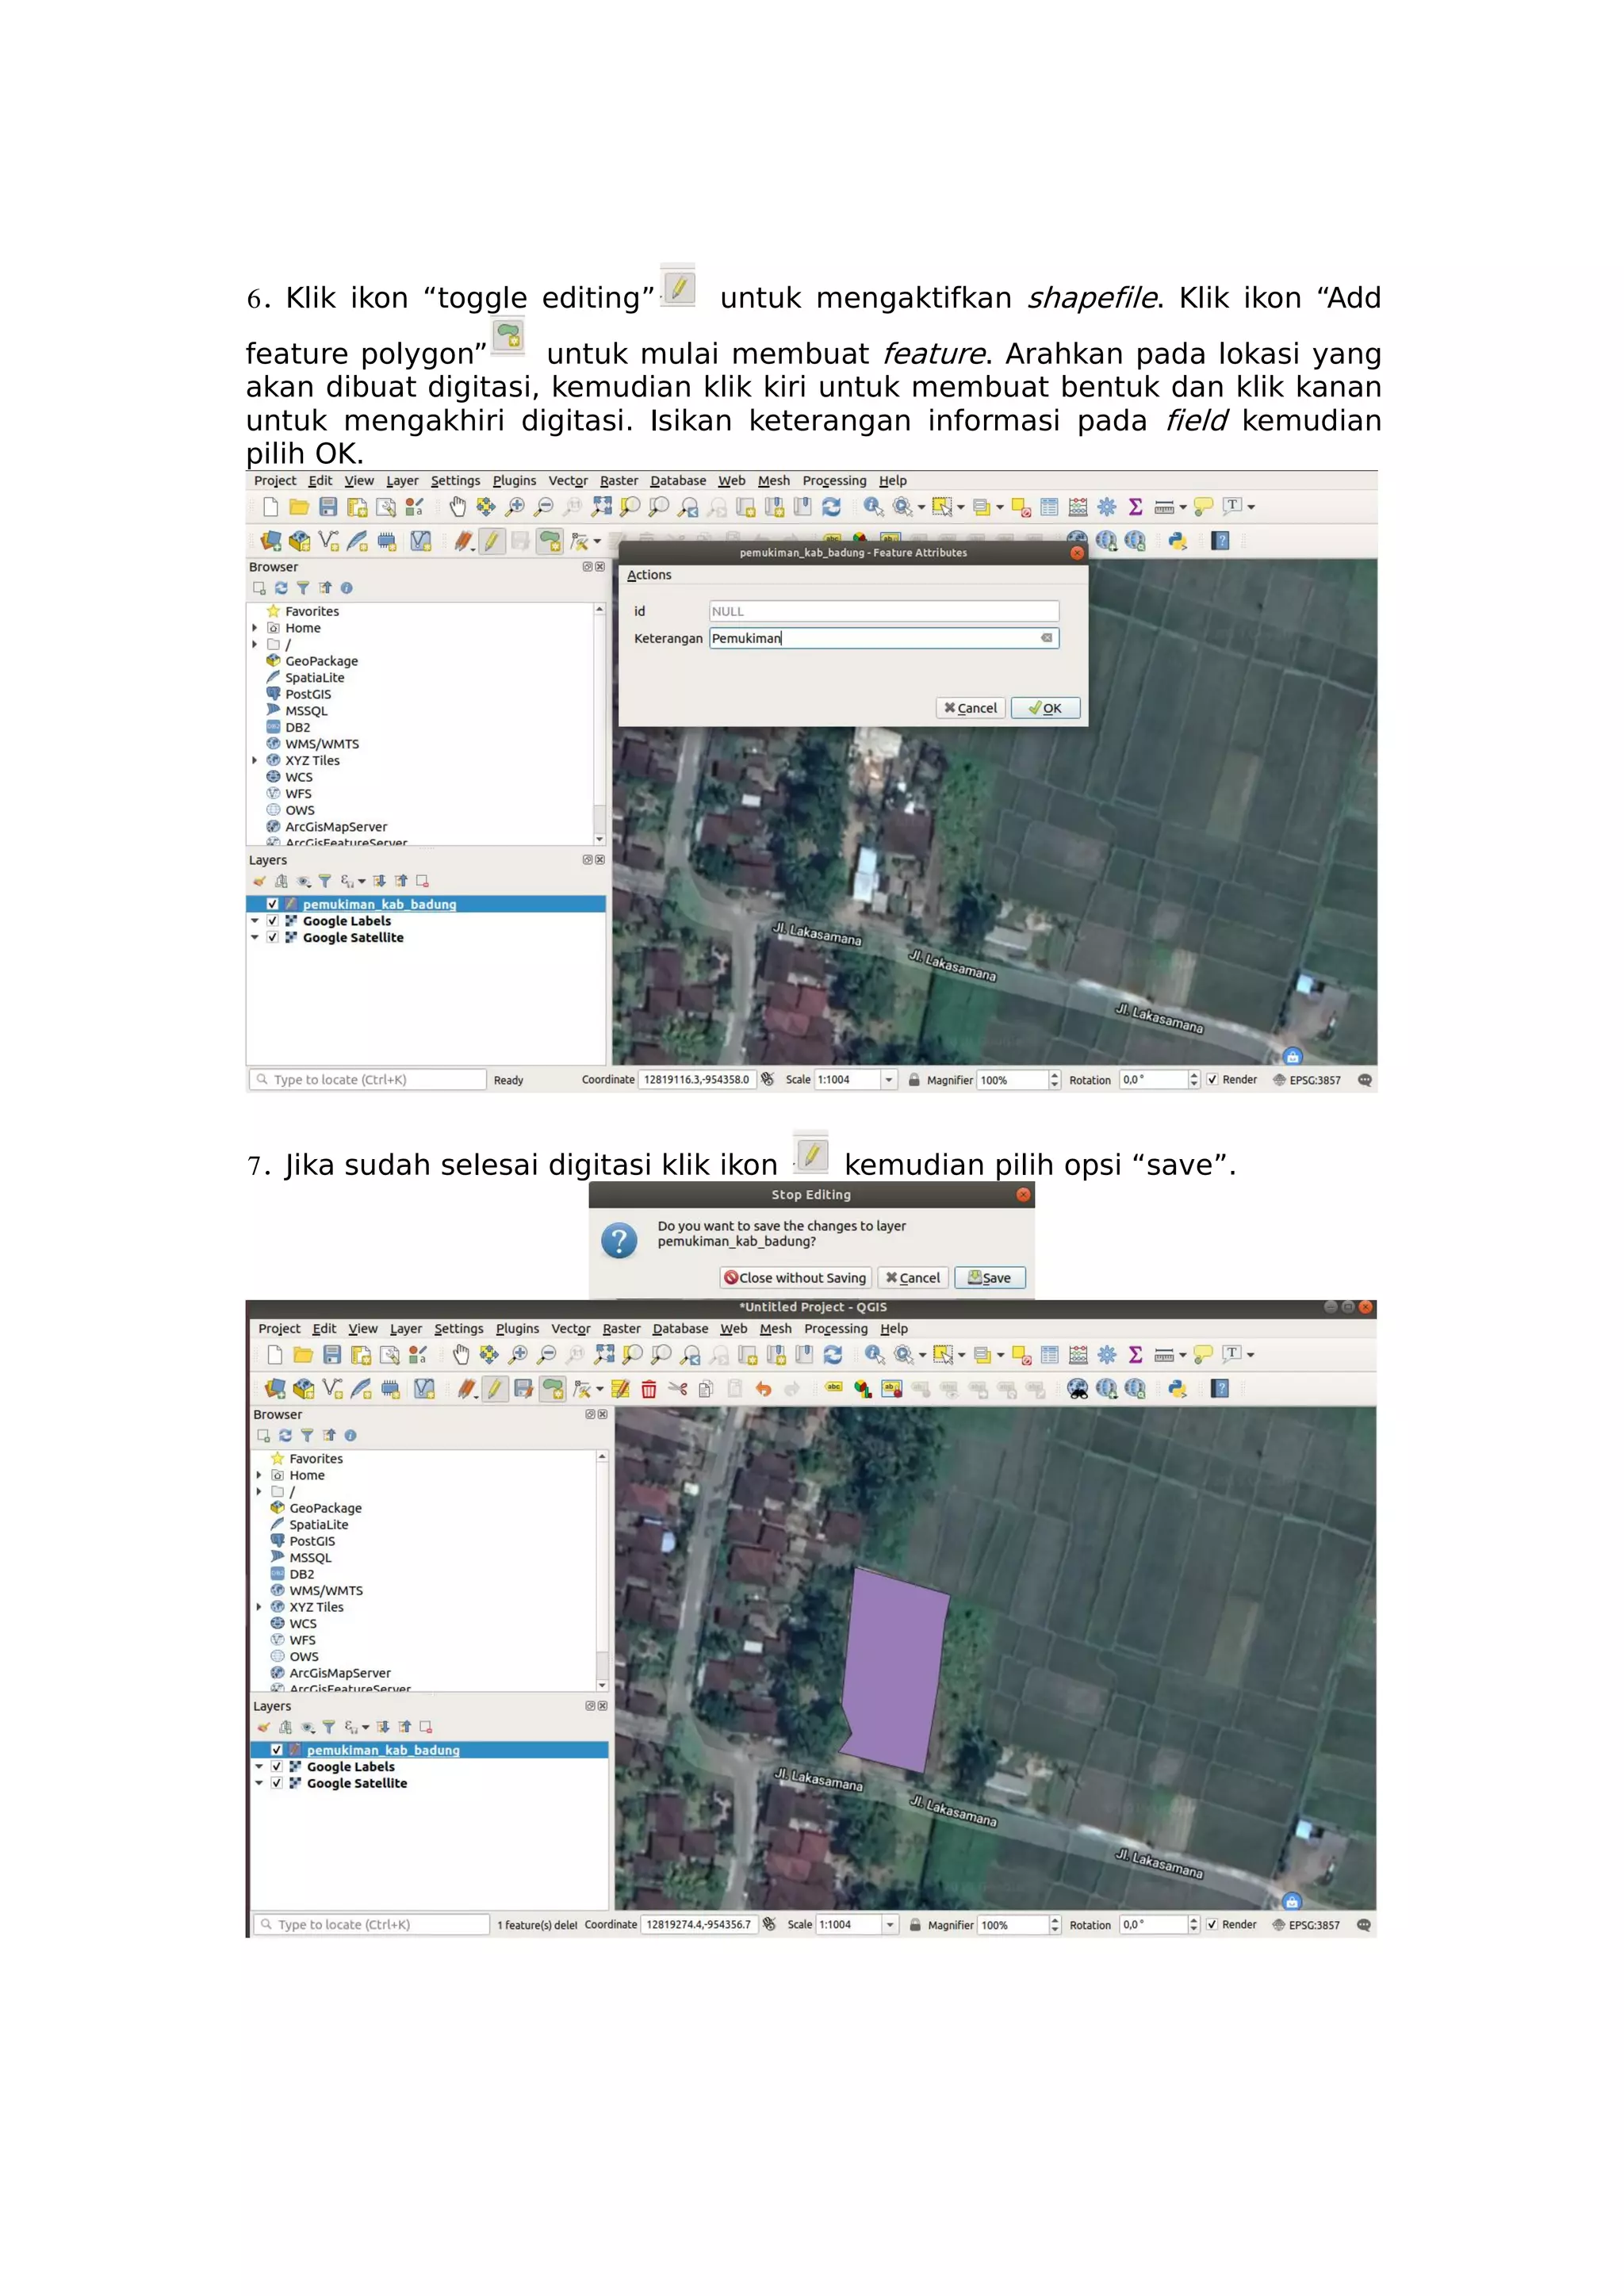Click Copy Features icon next to the scissors
Viewport: 1624px width, 2296px height.
[706, 1389]
